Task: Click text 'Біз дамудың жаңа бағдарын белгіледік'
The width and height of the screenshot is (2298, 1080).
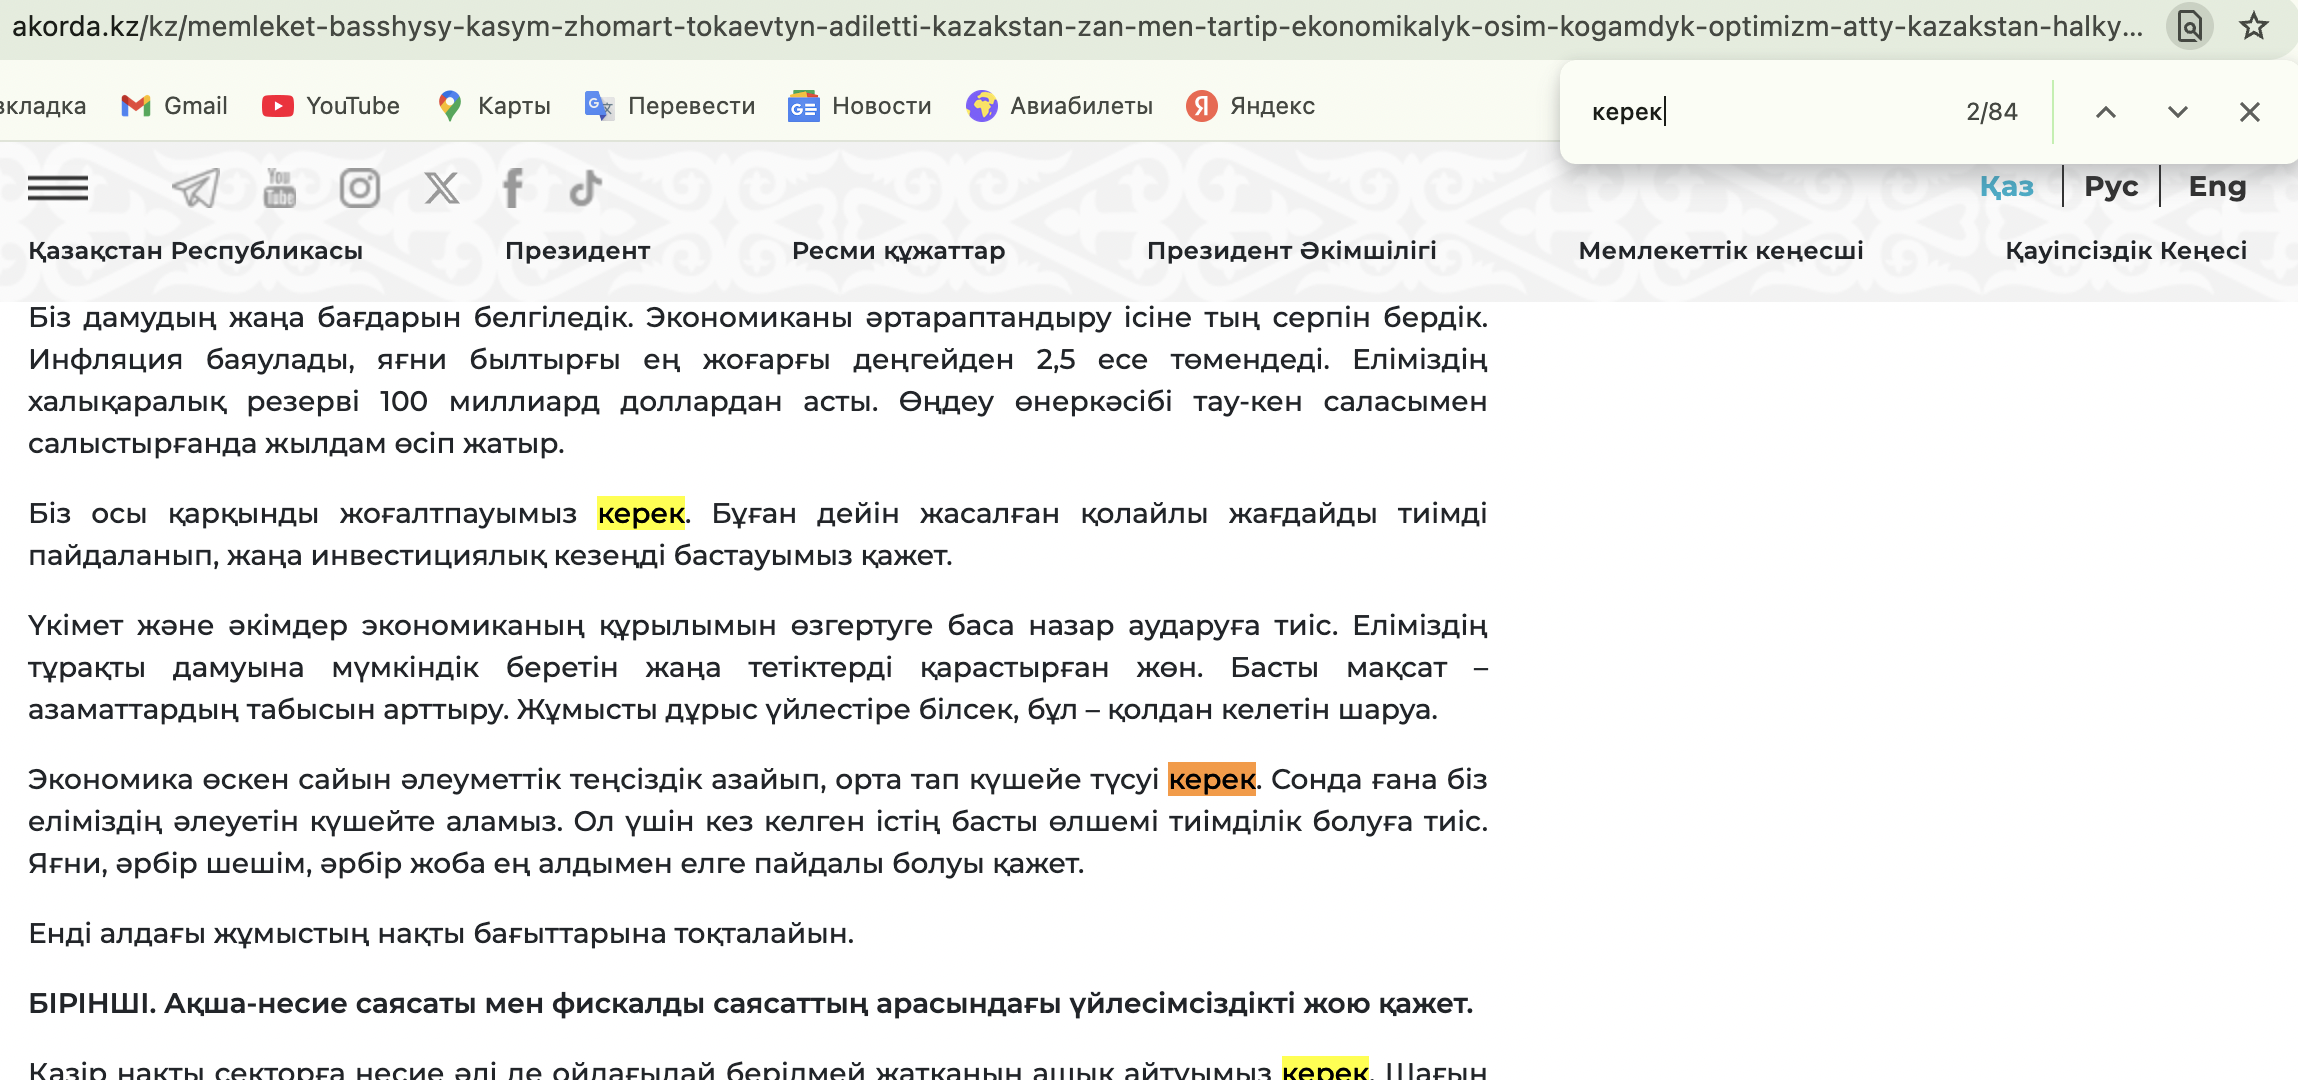Action: click(329, 317)
